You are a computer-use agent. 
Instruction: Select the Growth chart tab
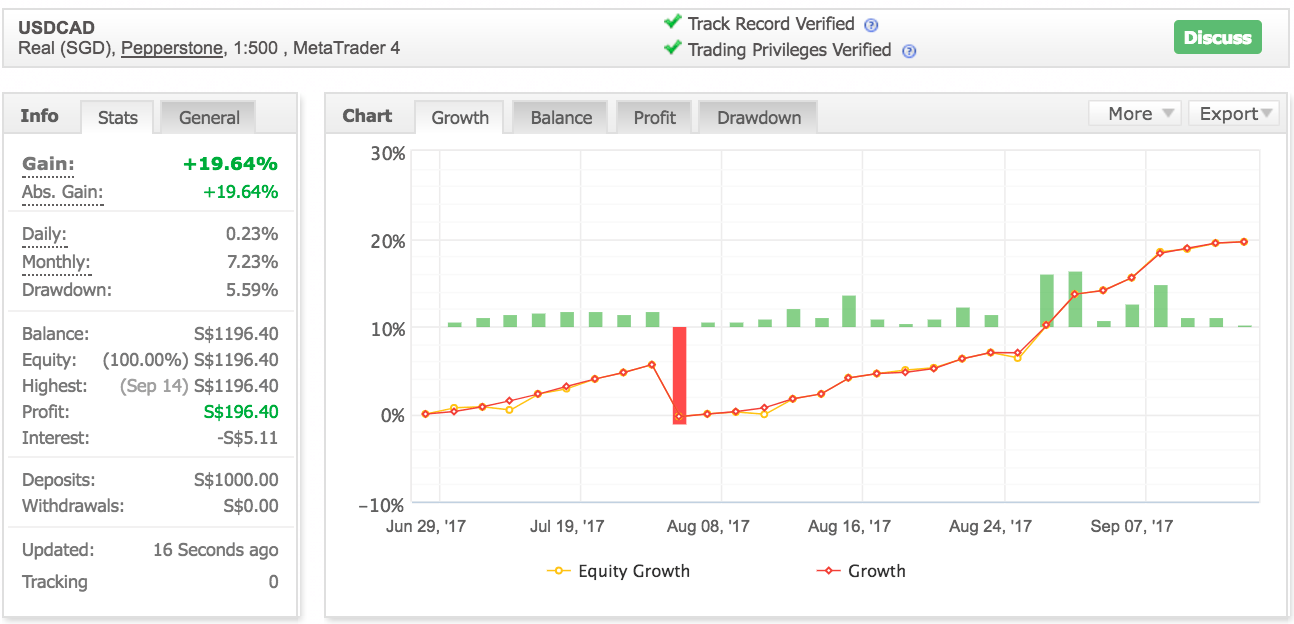460,118
